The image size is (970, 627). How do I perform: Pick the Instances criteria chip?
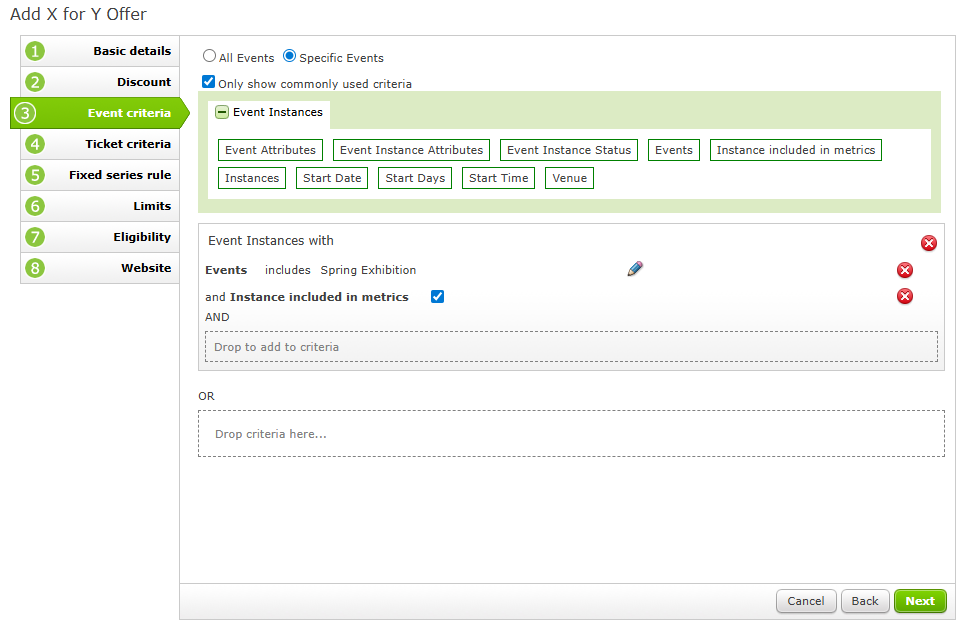[252, 178]
